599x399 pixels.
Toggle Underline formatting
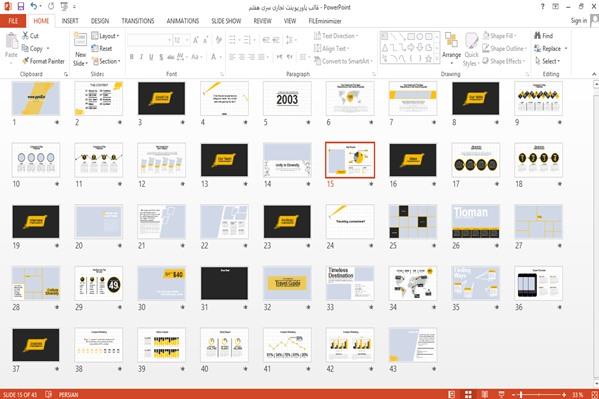pyautogui.click(x=151, y=57)
